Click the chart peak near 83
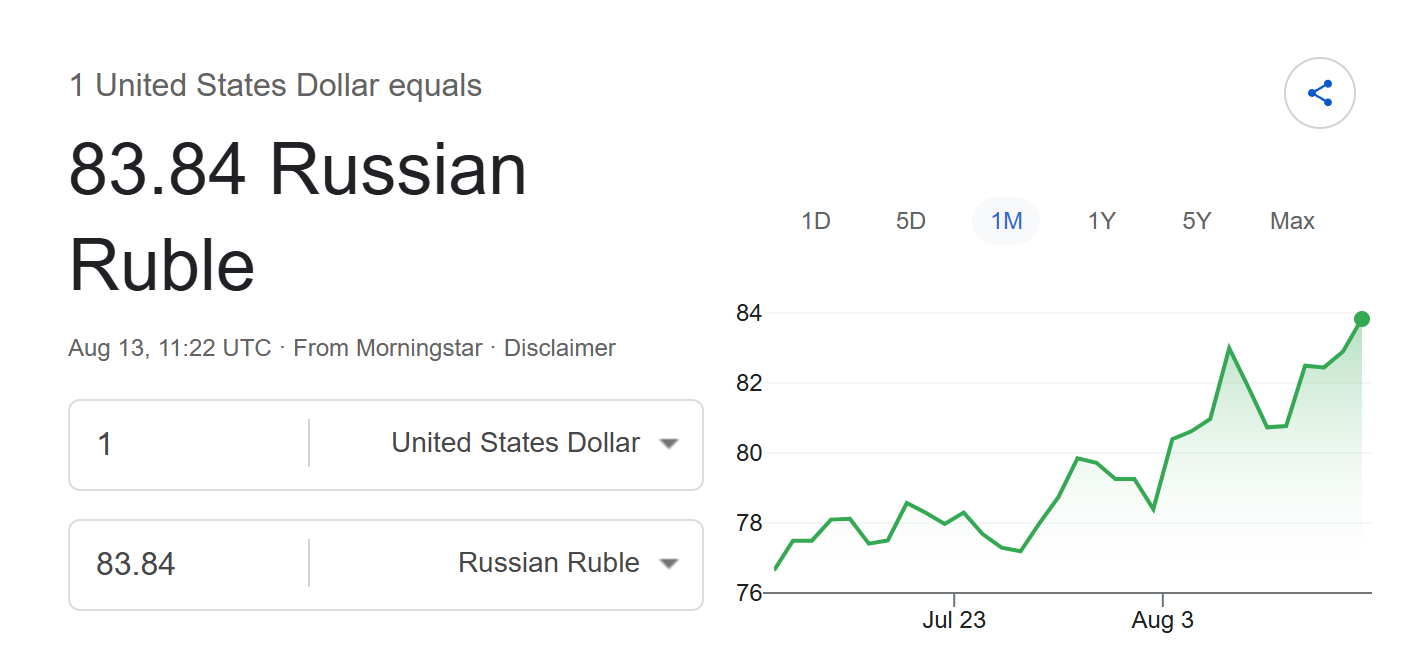The height and width of the screenshot is (657, 1420). [1229, 348]
